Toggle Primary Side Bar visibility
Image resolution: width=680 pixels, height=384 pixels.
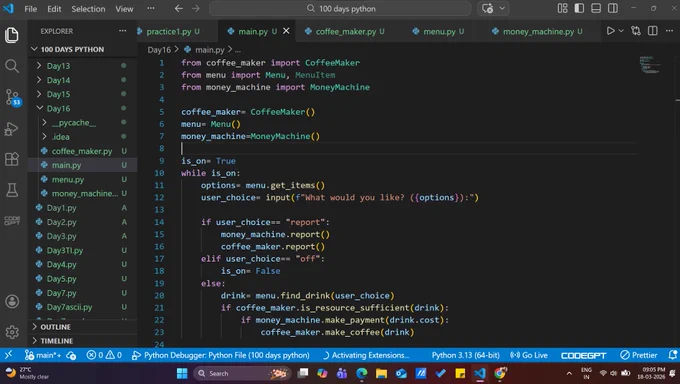pos(579,8)
